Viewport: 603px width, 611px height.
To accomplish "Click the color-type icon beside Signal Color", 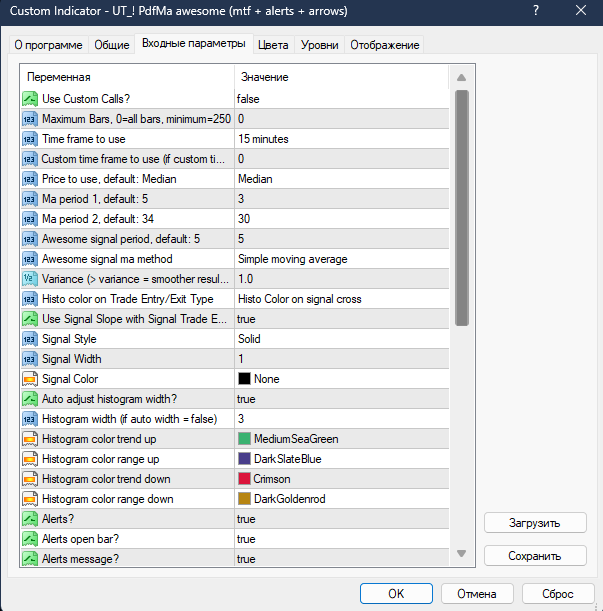I will click(x=30, y=379).
